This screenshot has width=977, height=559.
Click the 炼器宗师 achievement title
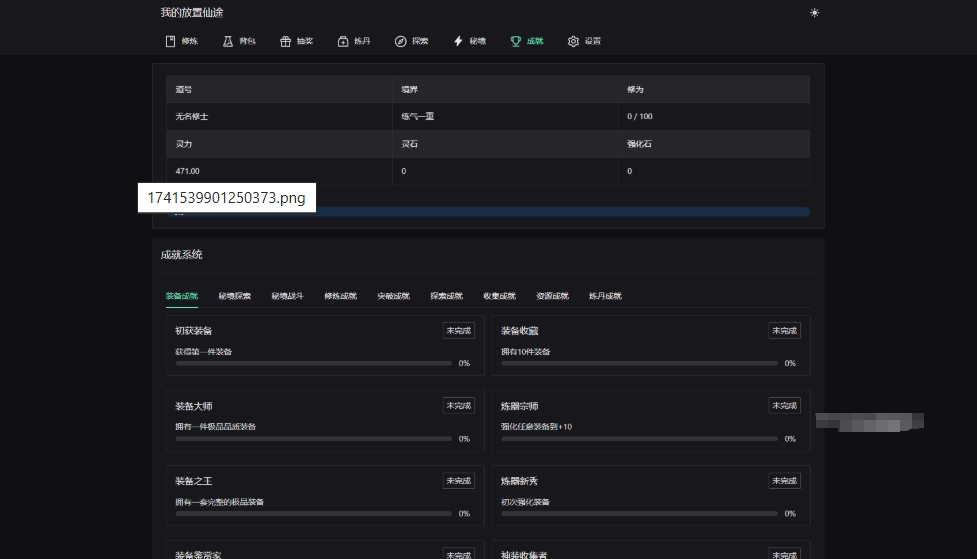[520, 406]
